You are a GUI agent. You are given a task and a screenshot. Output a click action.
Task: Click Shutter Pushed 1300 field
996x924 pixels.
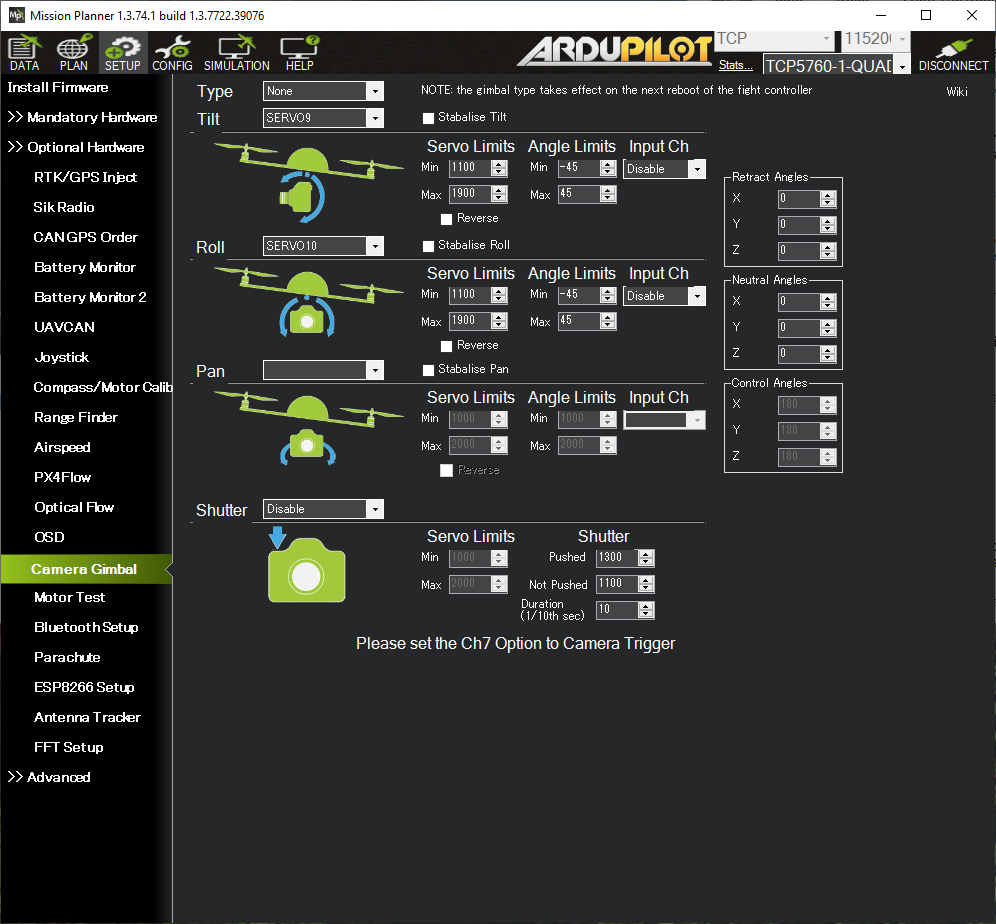(617, 558)
